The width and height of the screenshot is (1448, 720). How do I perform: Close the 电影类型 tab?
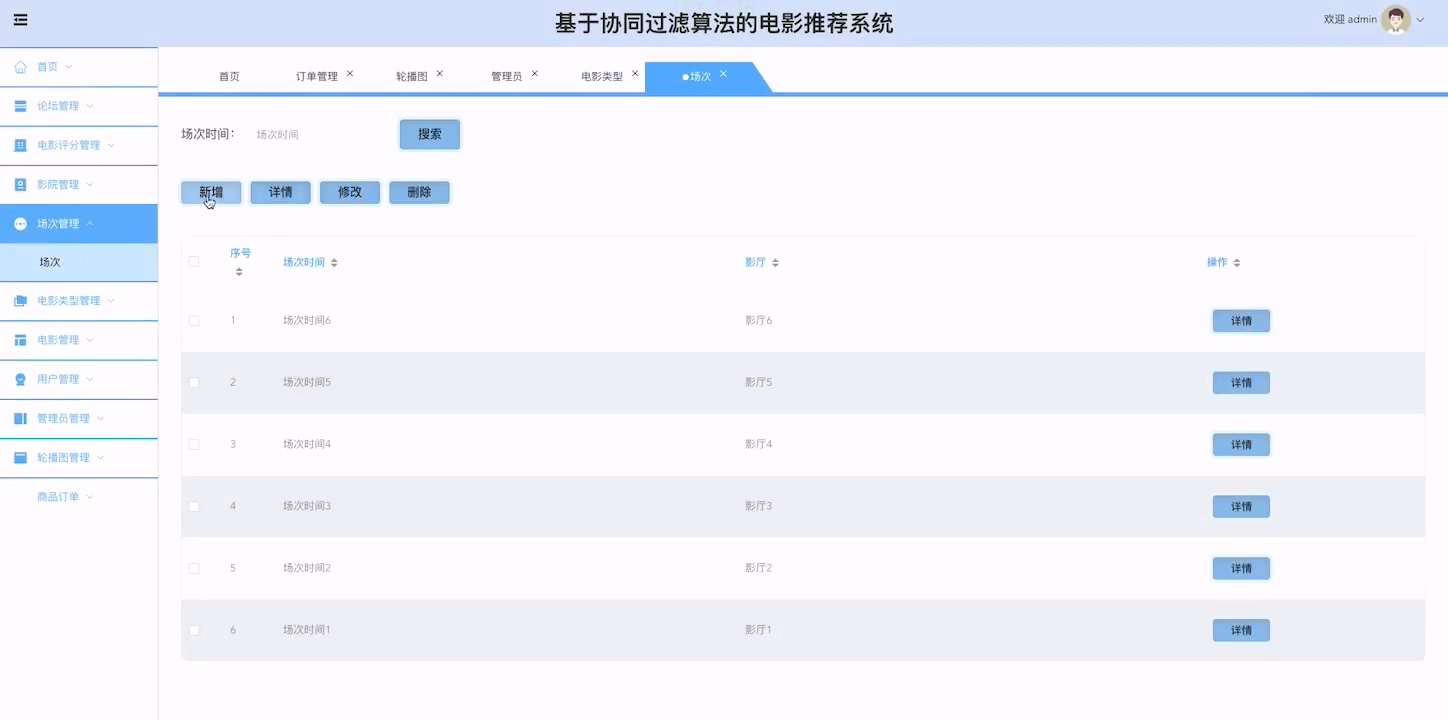coord(635,73)
